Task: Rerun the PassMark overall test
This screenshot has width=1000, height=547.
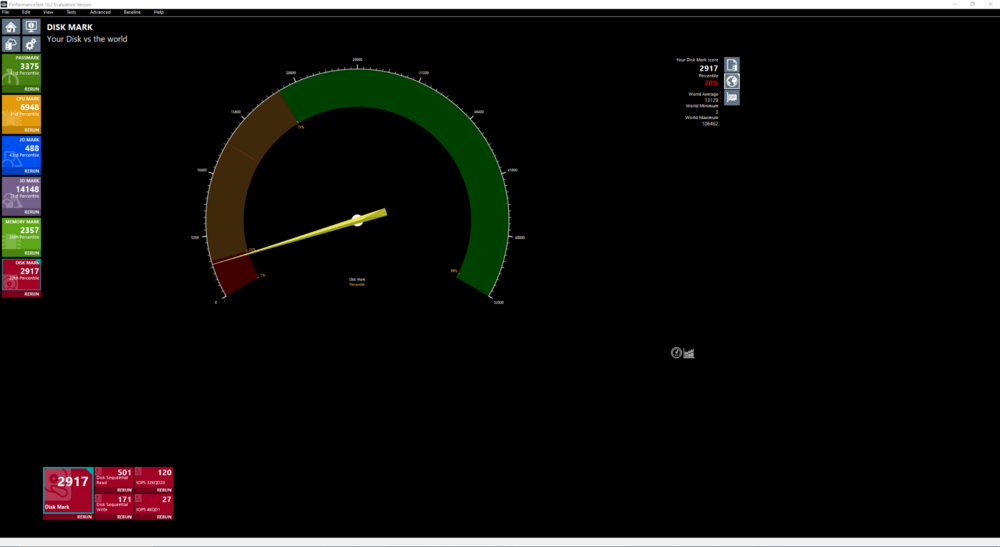Action: tap(32, 89)
